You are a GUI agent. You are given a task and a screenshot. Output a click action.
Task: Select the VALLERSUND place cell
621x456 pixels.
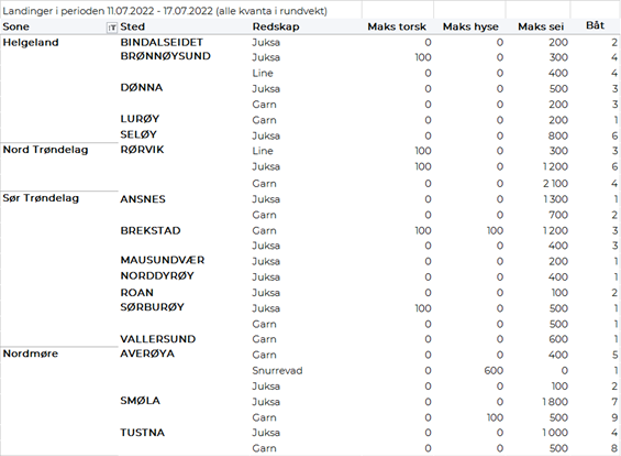point(158,338)
